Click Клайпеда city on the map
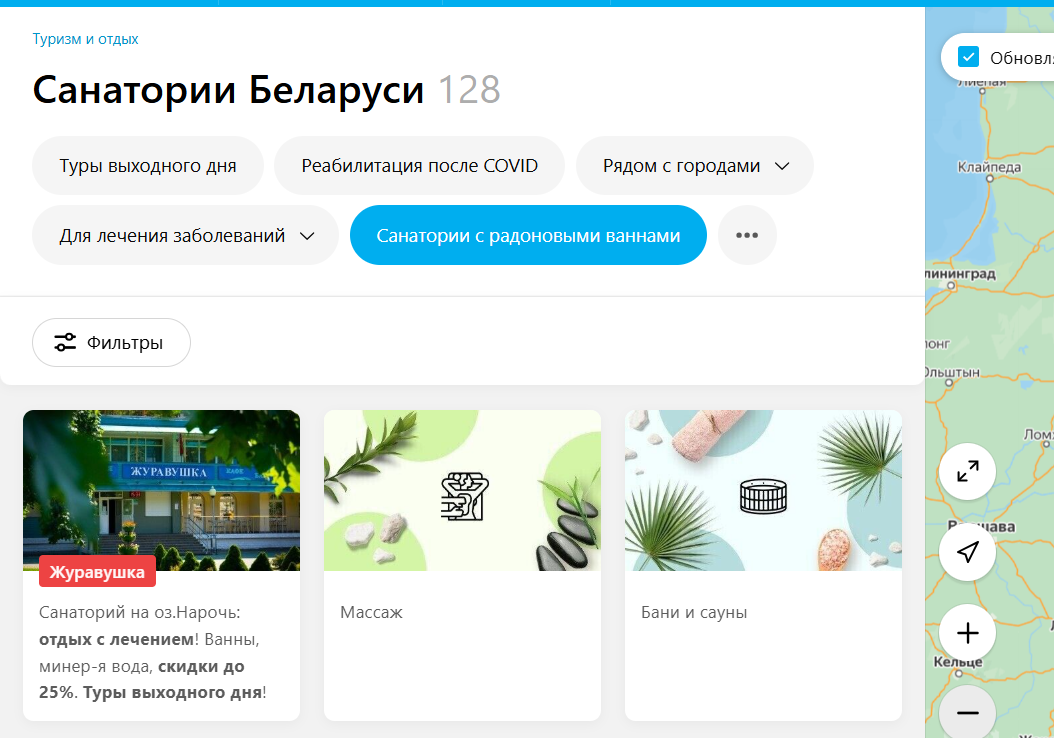 [989, 167]
